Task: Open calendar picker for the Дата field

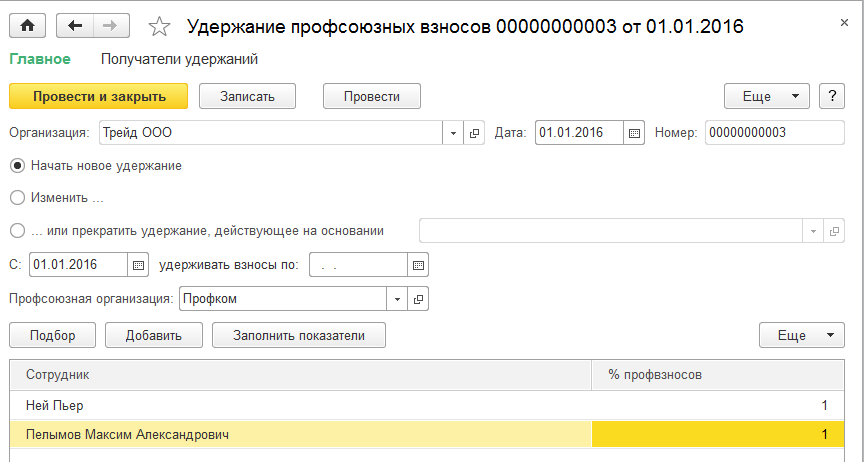Action: coord(634,133)
